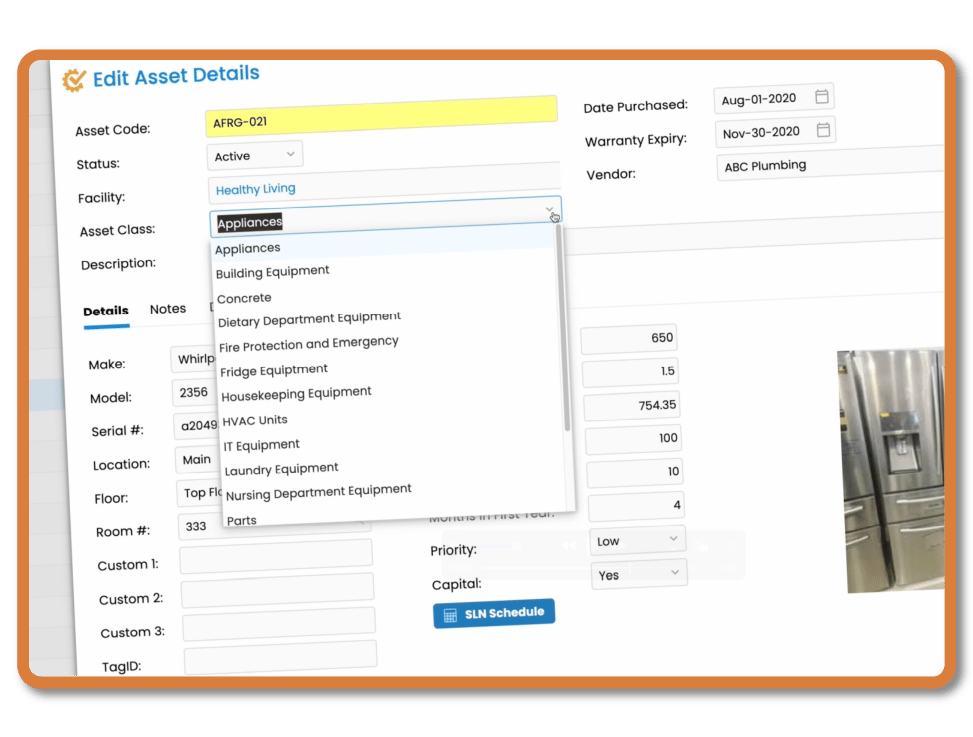Click the Serial # field
This screenshot has height=737, width=973.
[x=196, y=426]
